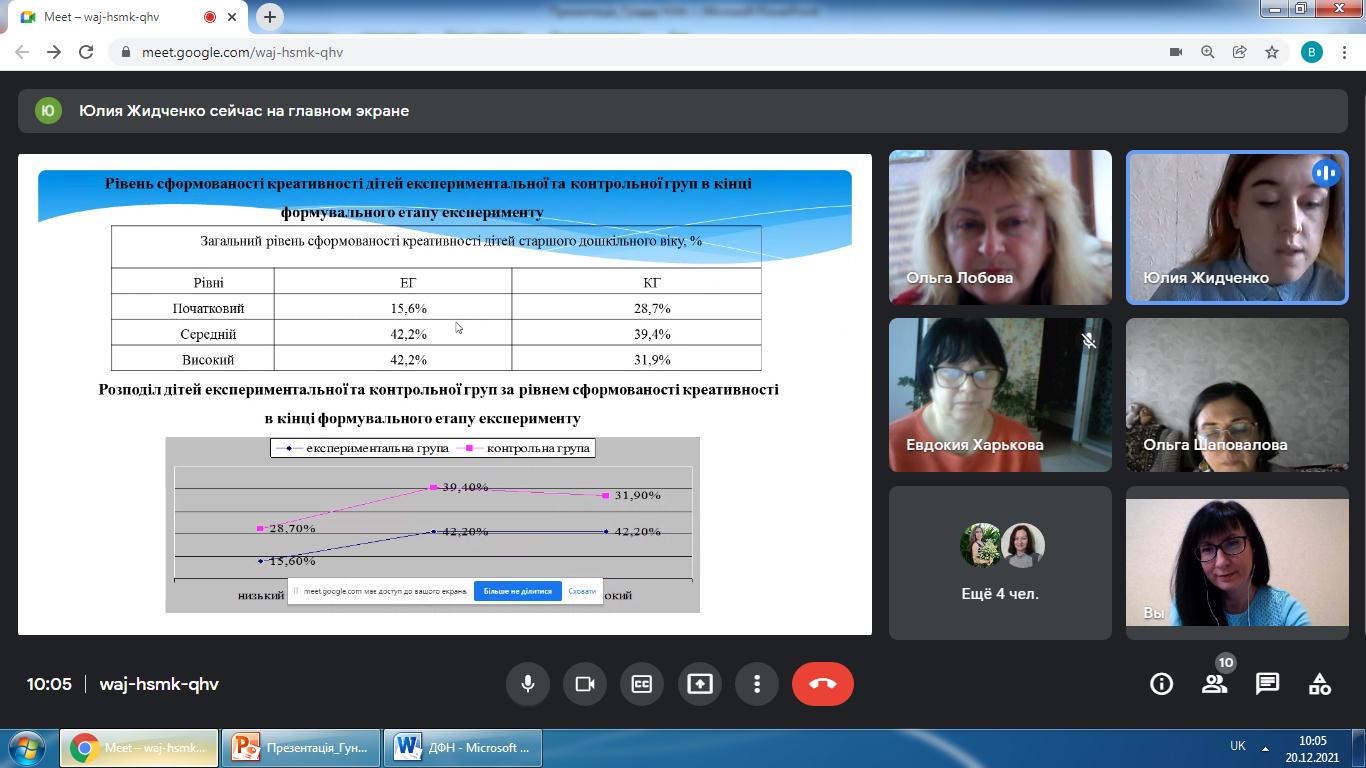Click address bar with meet.google.com URL
The width and height of the screenshot is (1366, 768).
(x=242, y=52)
